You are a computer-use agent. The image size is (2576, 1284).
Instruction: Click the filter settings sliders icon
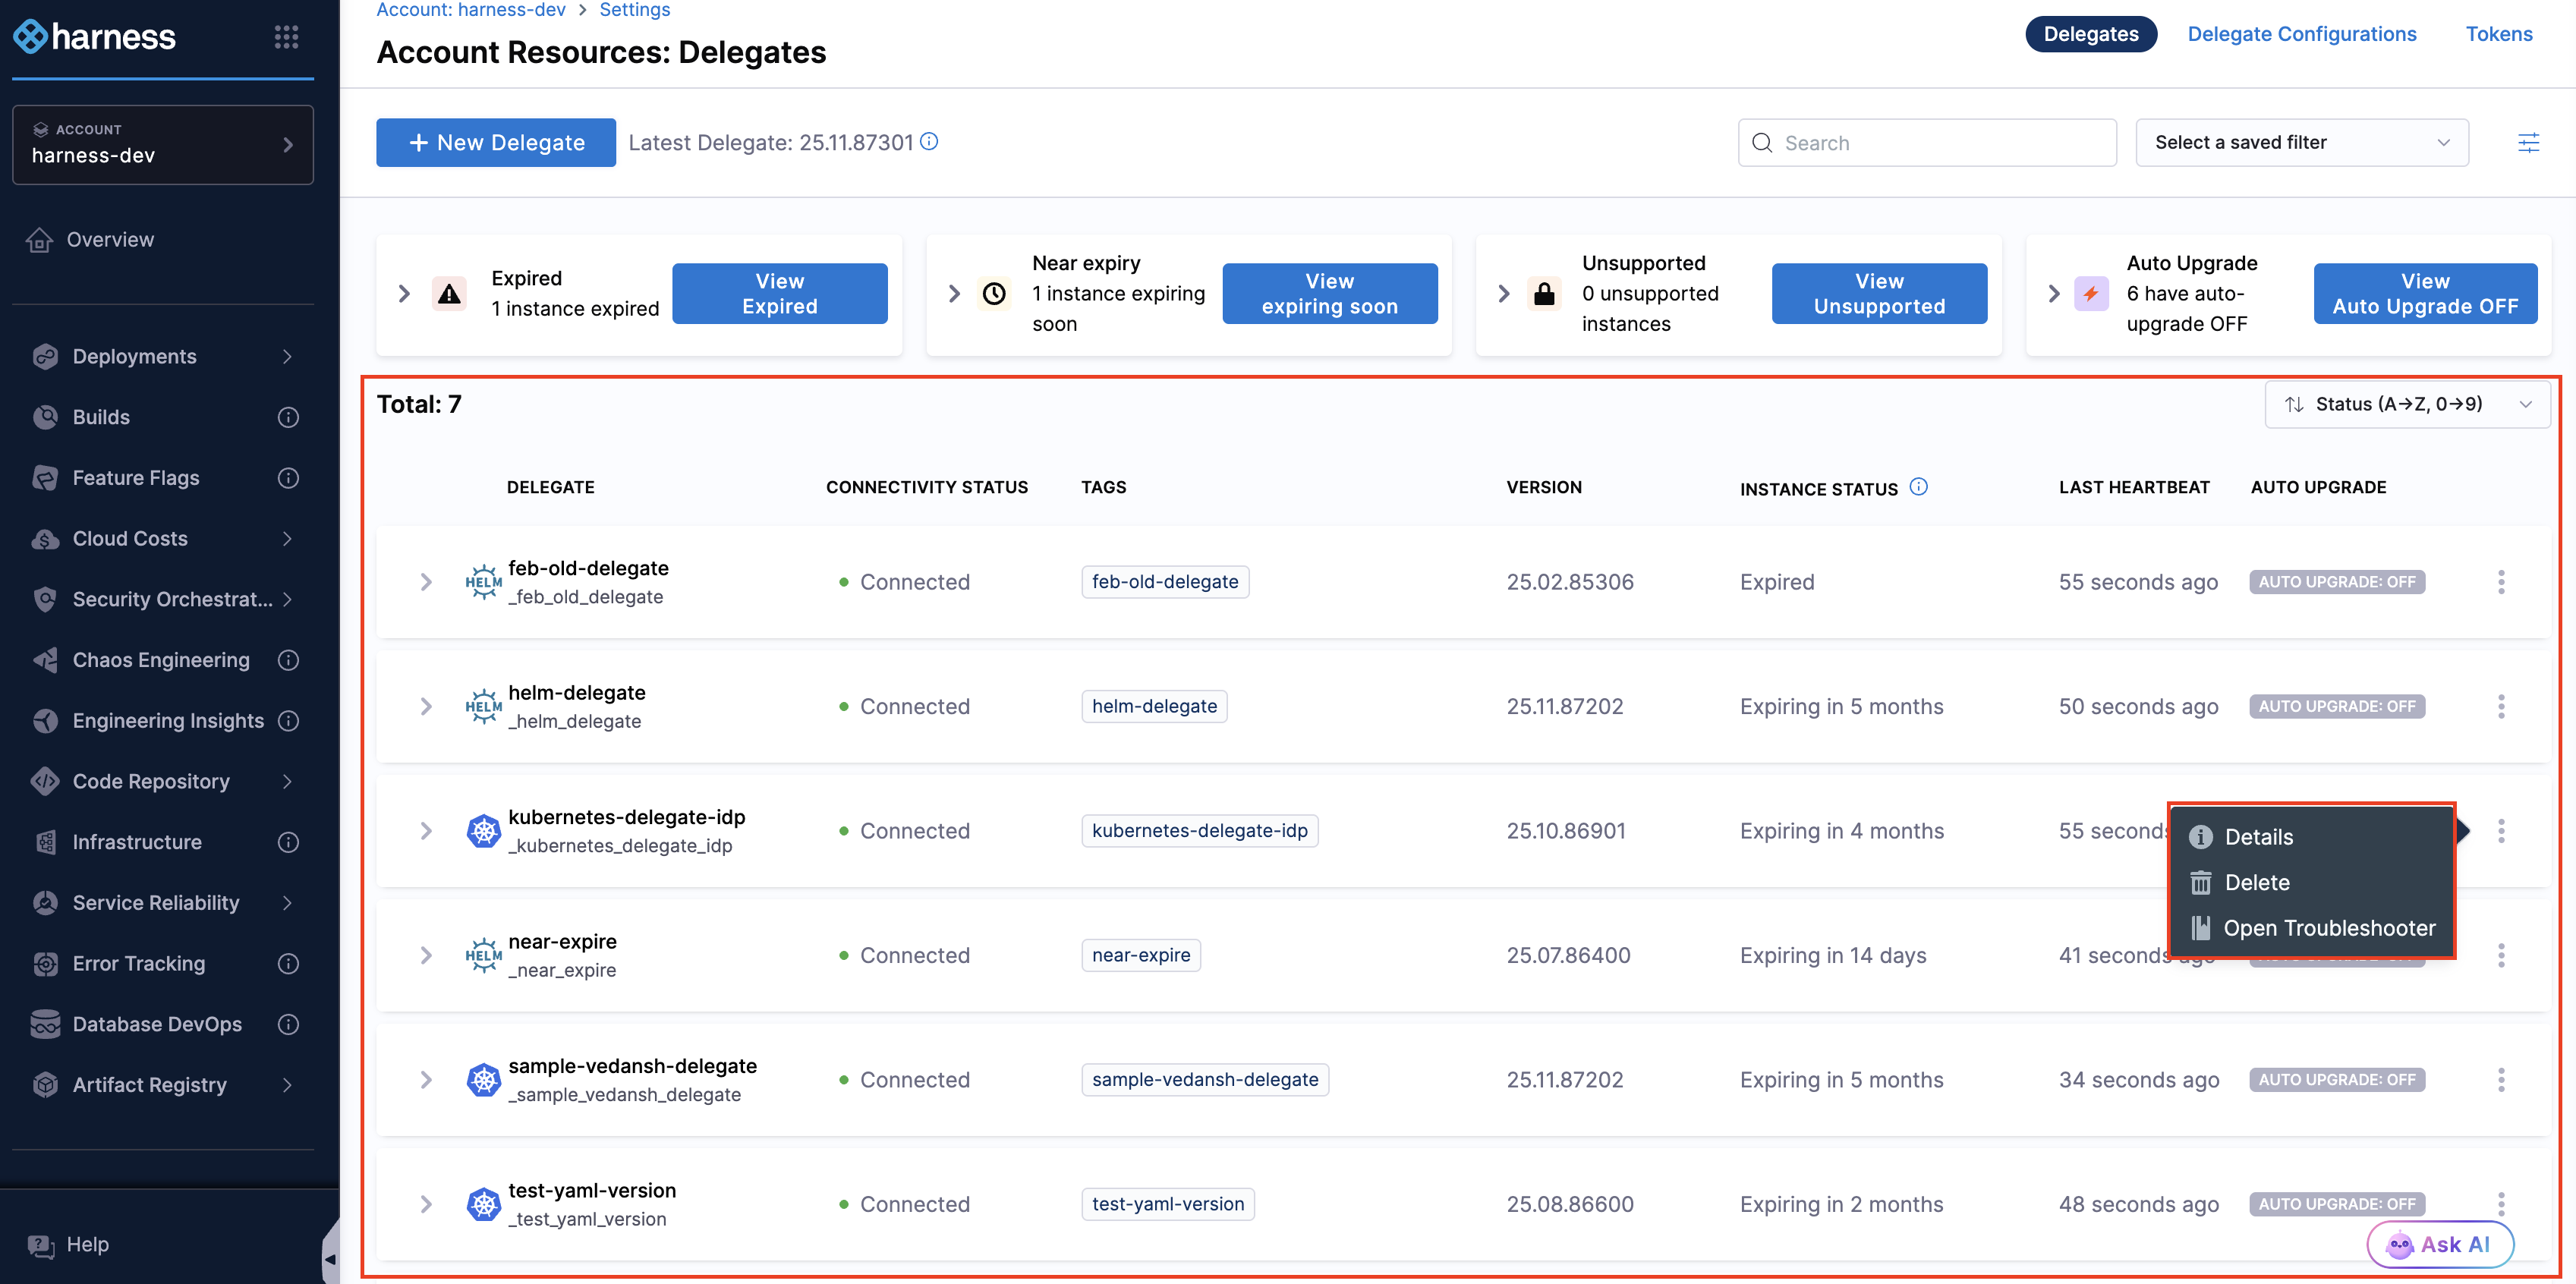click(x=2527, y=143)
